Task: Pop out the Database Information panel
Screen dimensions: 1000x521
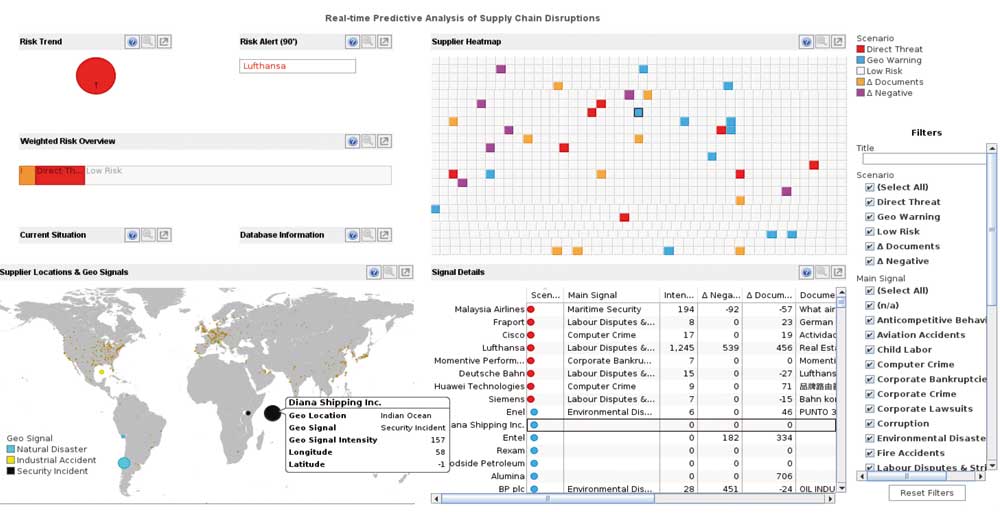Action: (385, 235)
